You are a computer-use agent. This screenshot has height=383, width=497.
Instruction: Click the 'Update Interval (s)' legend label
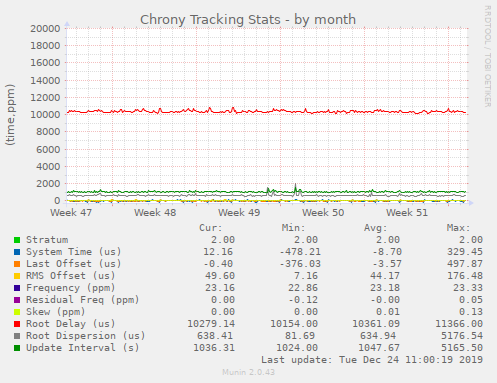(x=83, y=348)
